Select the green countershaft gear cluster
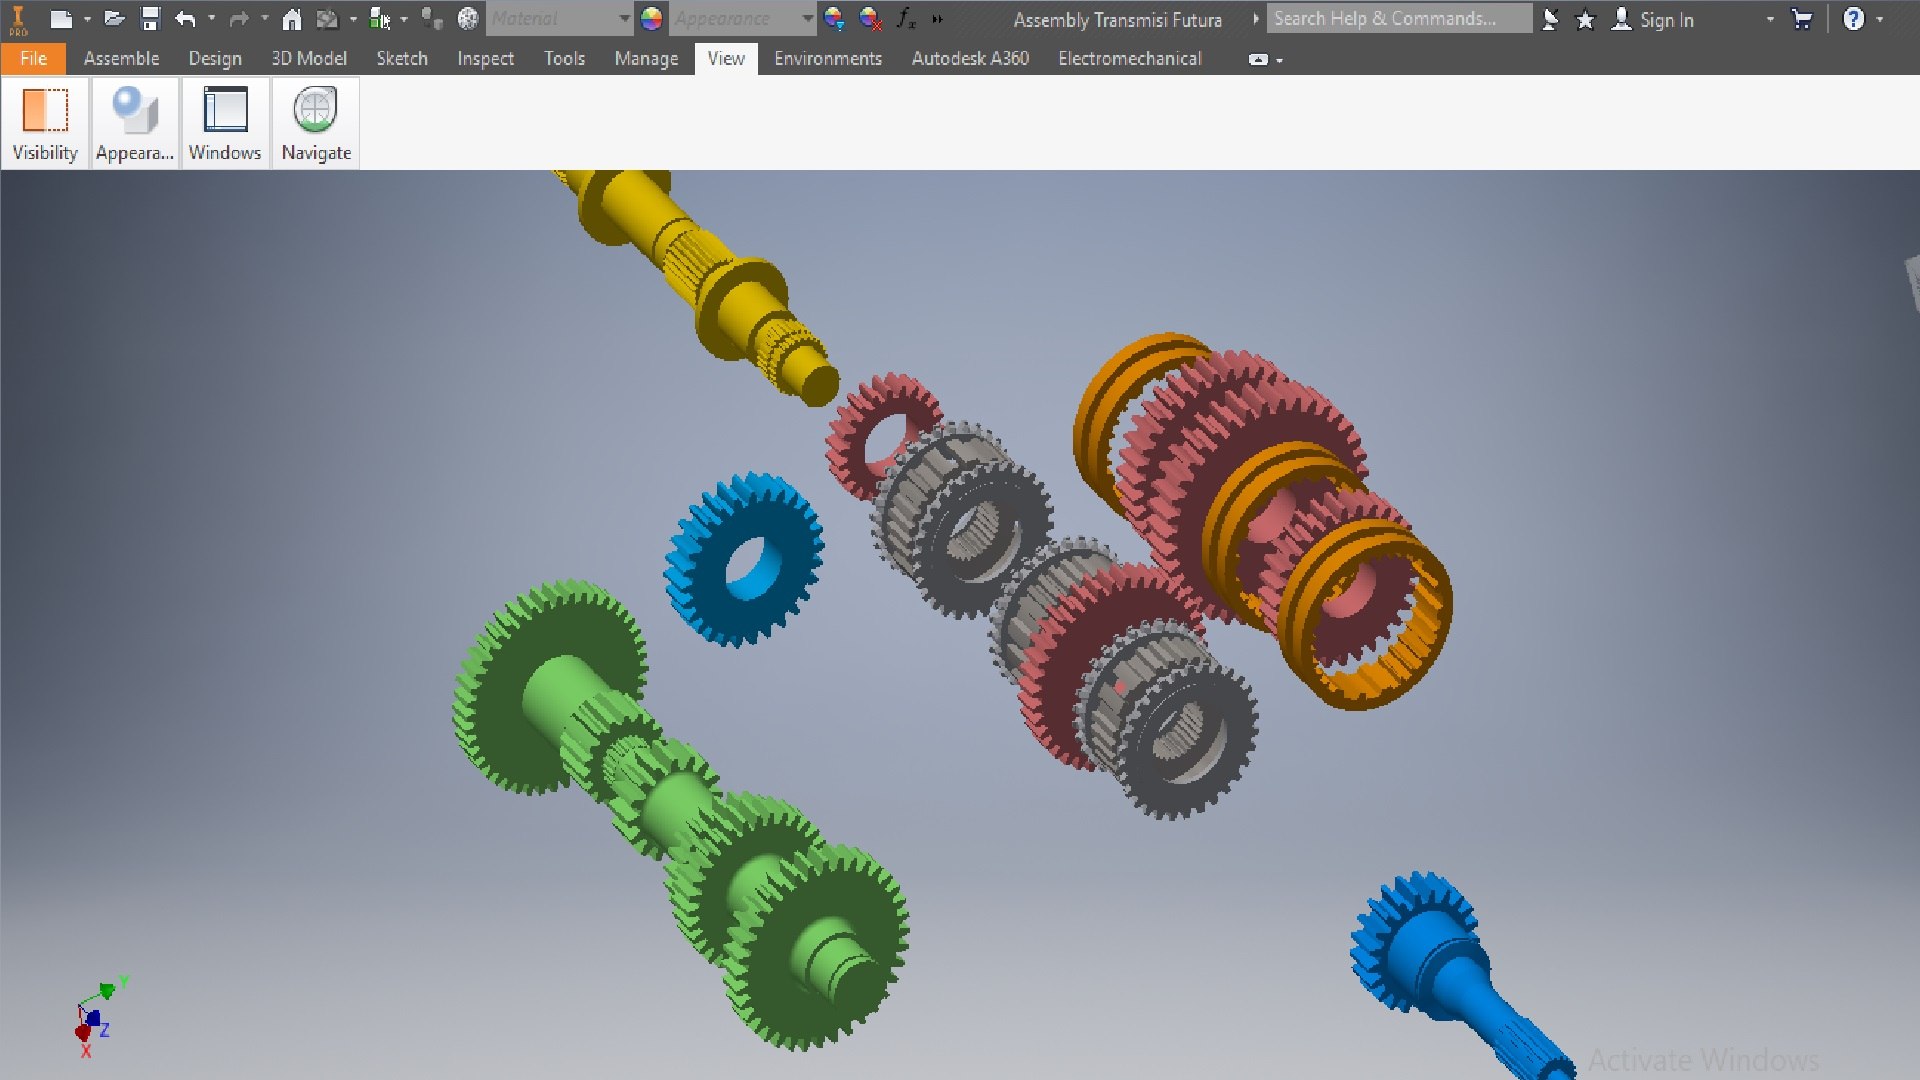Image resolution: width=1920 pixels, height=1080 pixels. 680,815
